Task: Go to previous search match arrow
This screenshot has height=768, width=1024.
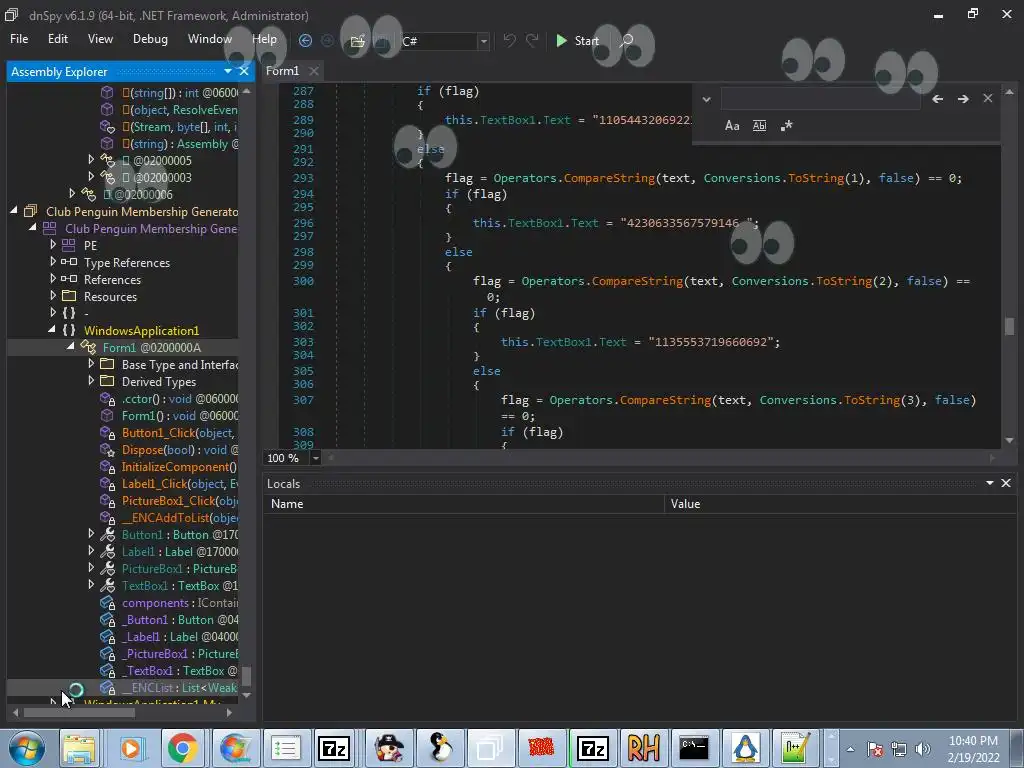Action: point(938,99)
